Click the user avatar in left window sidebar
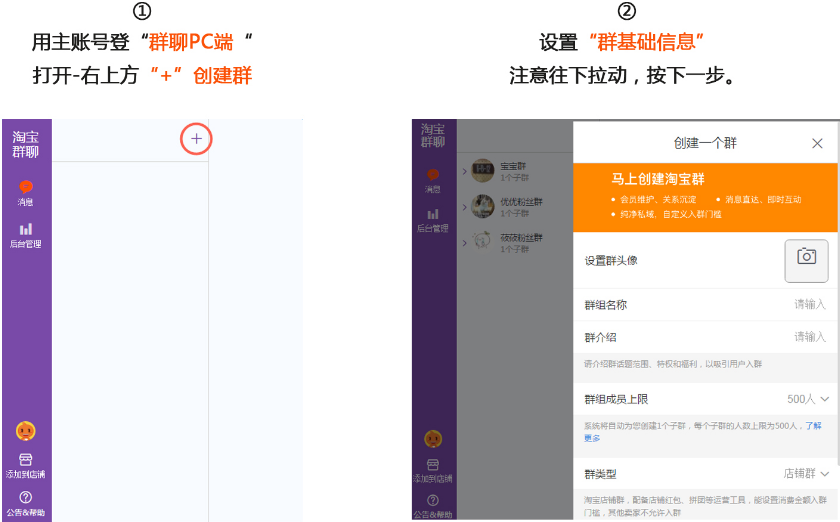840x522 pixels. pyautogui.click(x=26, y=431)
